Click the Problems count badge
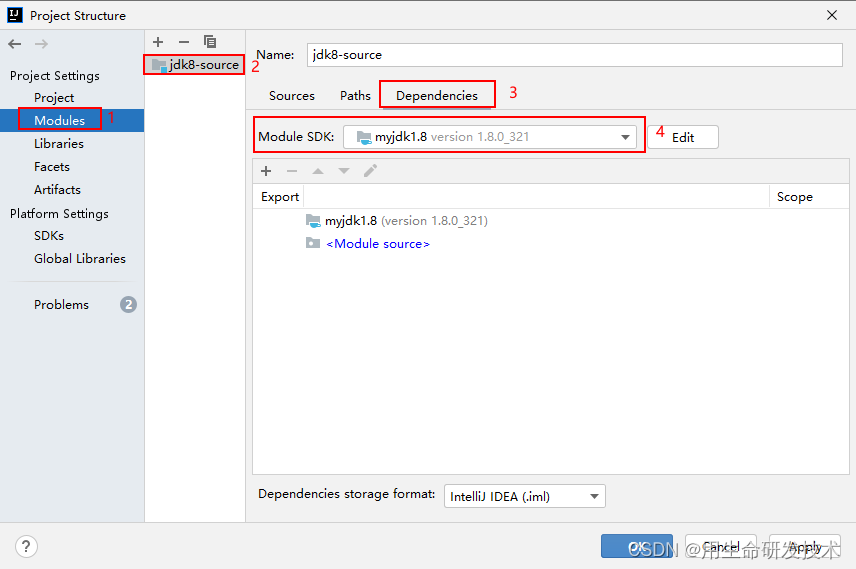This screenshot has height=569, width=856. 128,304
